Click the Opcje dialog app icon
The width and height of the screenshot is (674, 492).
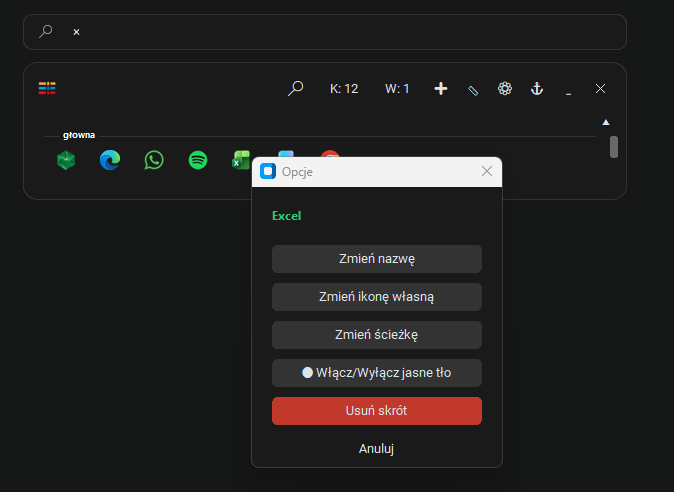point(268,171)
